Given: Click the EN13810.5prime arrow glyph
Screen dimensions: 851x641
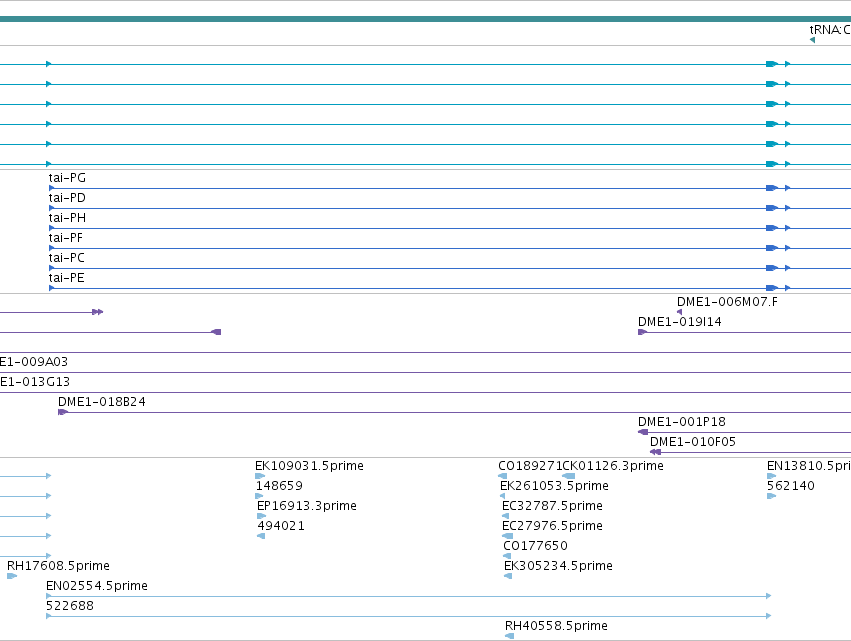Looking at the screenshot, I should pos(771,476).
